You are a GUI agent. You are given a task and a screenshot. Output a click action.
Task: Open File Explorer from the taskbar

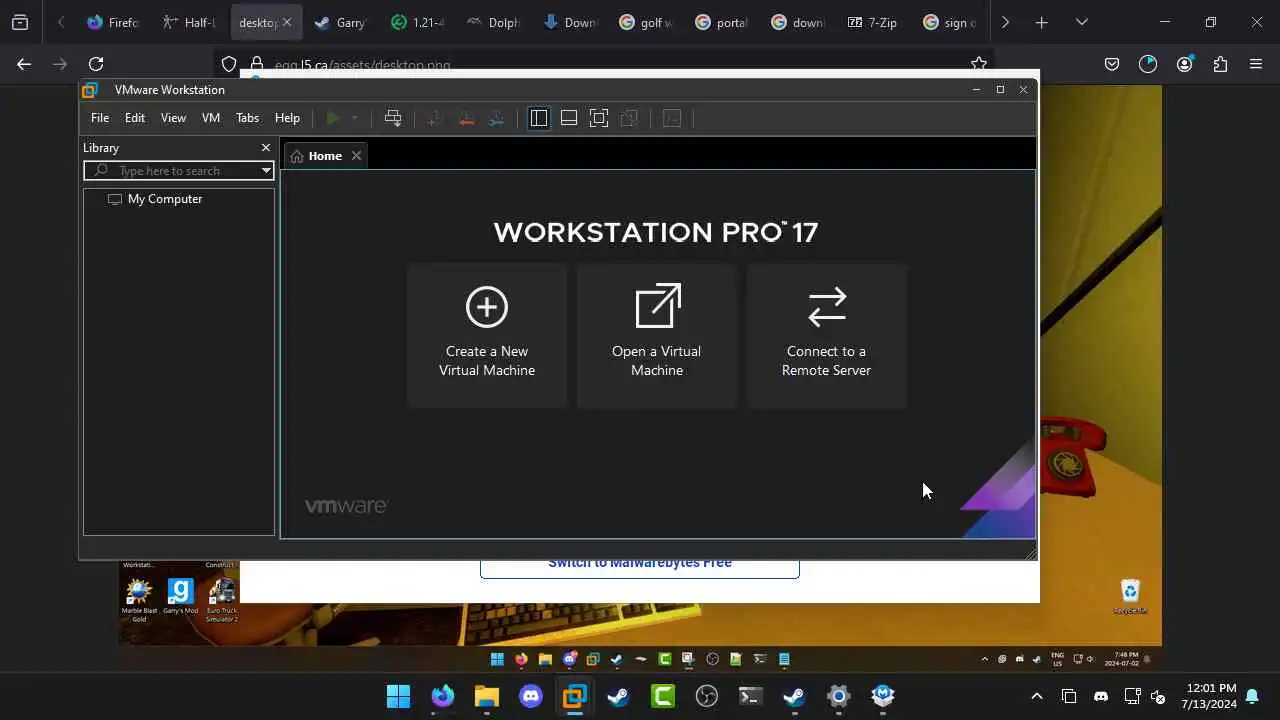(x=487, y=696)
